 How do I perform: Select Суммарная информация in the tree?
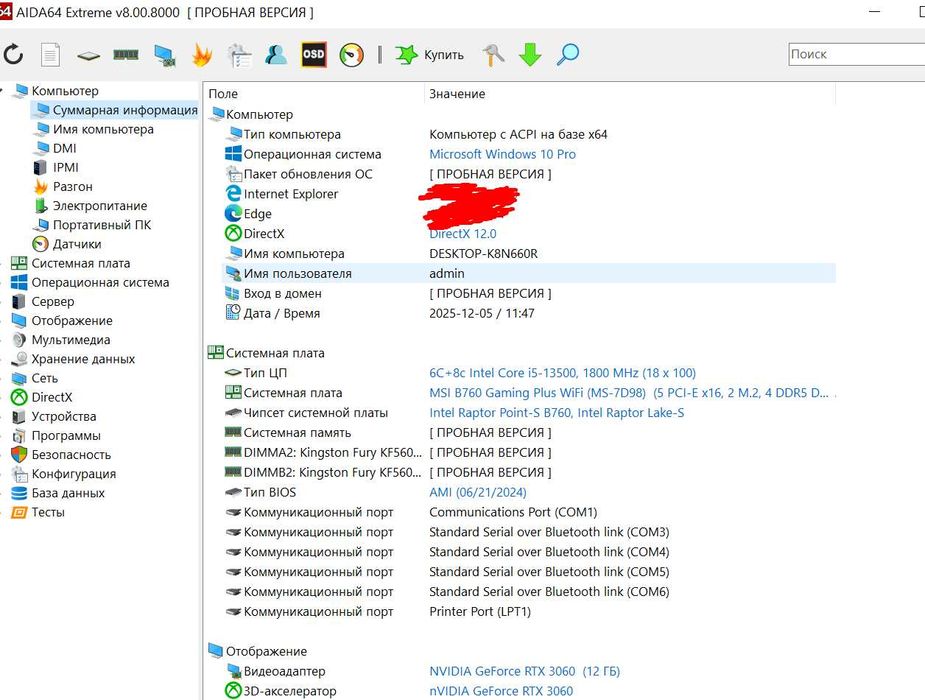tap(125, 110)
